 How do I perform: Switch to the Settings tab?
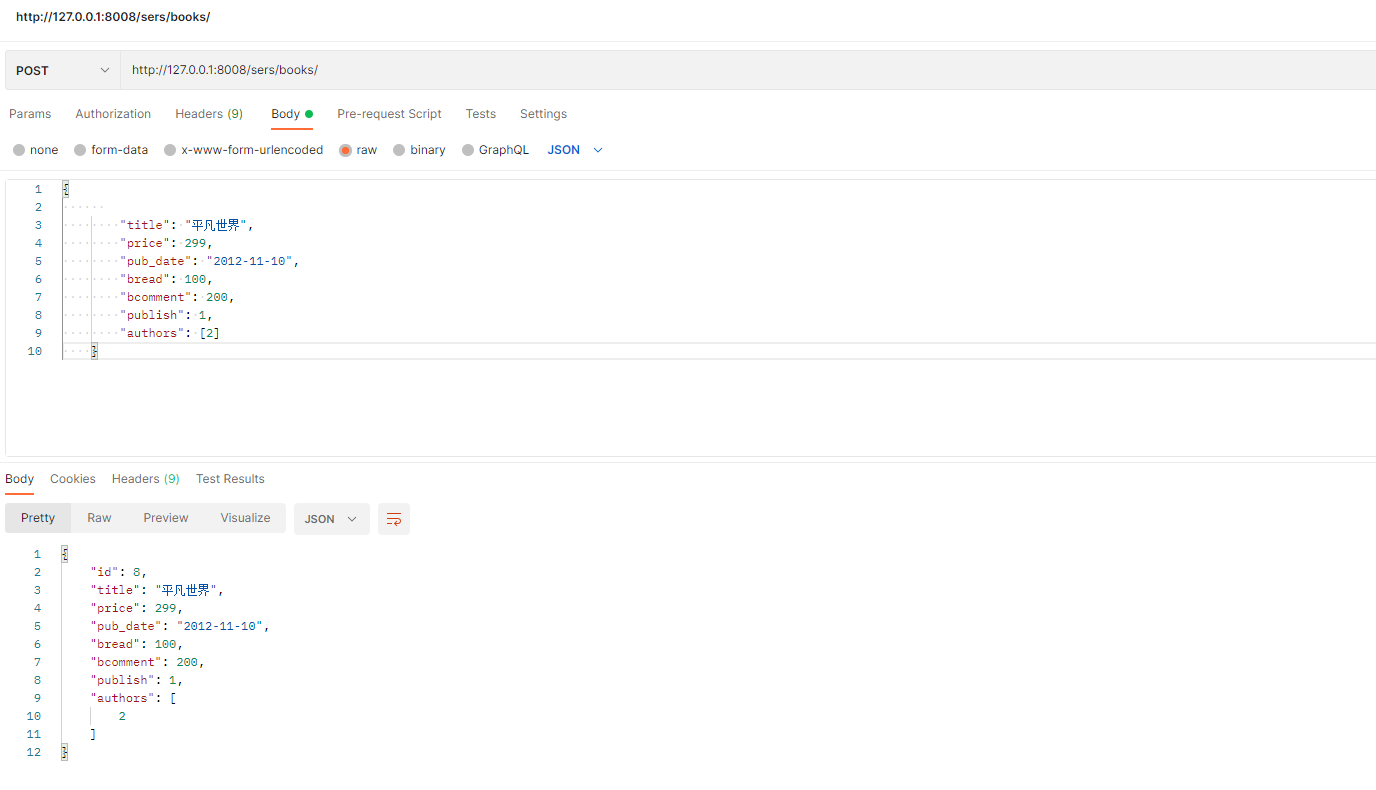[543, 114]
